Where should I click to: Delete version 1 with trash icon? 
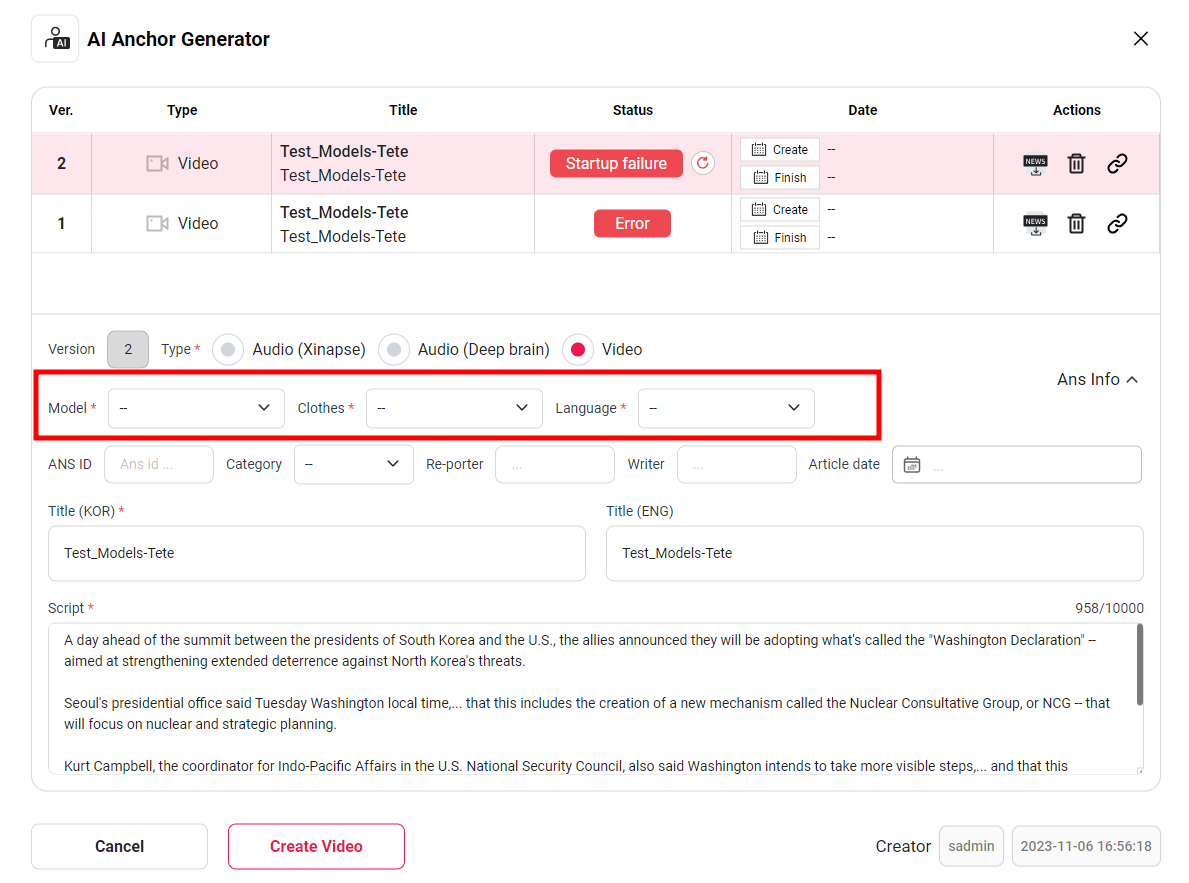point(1076,224)
